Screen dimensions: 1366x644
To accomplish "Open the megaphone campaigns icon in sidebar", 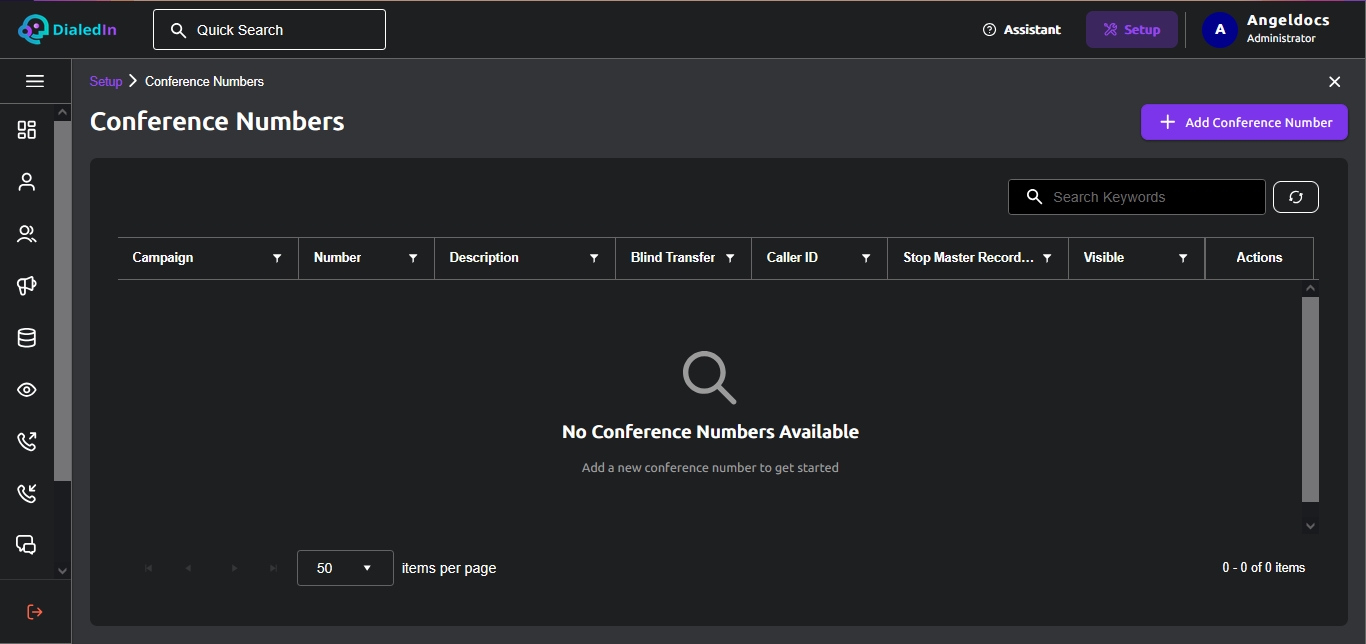I will [27, 286].
